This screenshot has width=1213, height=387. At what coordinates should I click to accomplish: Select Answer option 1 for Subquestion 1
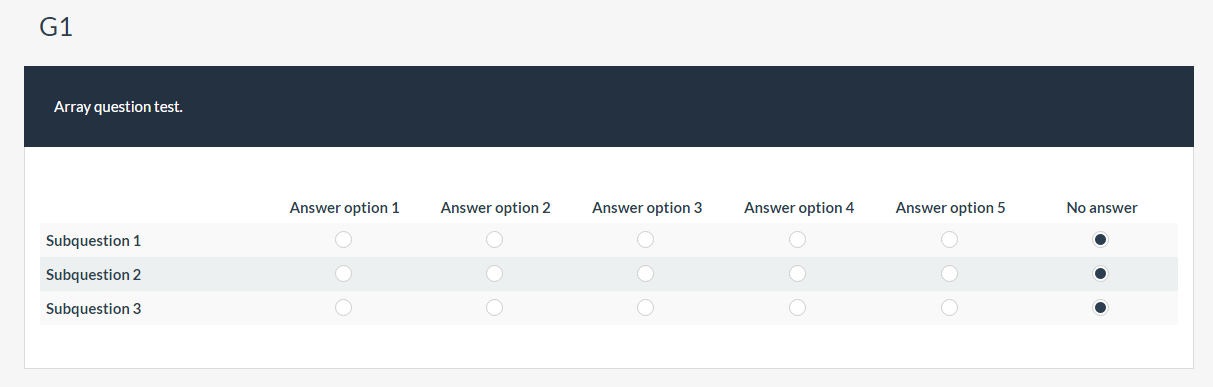click(x=344, y=240)
